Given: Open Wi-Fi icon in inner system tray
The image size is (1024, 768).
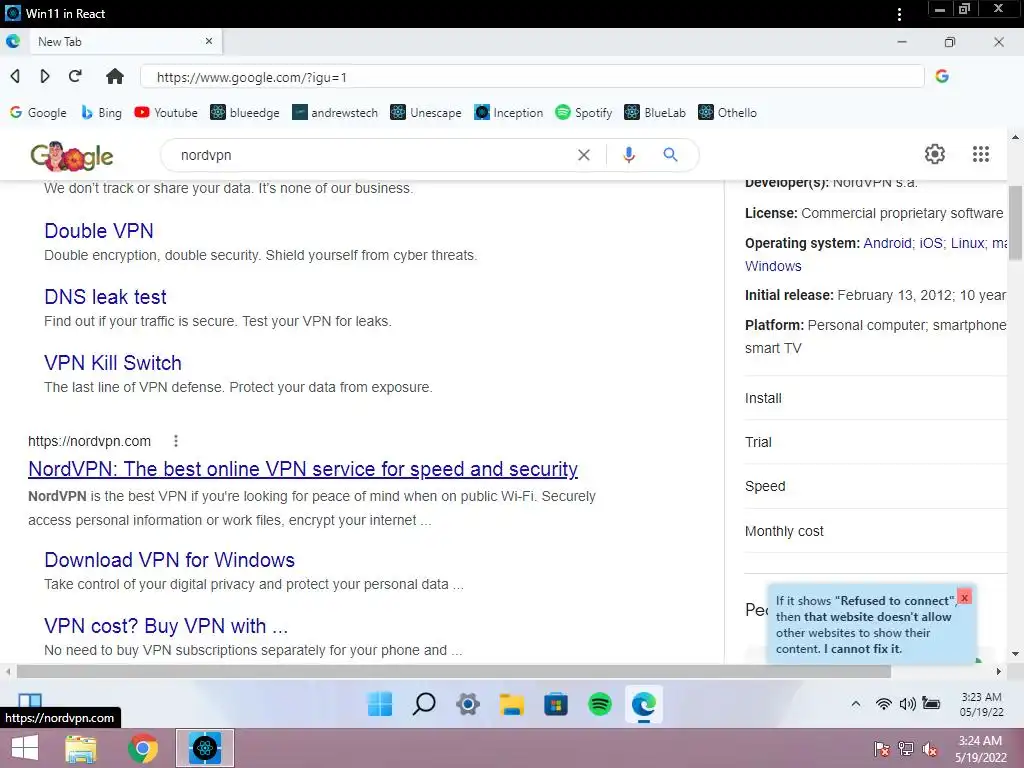Looking at the screenshot, I should pyautogui.click(x=884, y=703).
